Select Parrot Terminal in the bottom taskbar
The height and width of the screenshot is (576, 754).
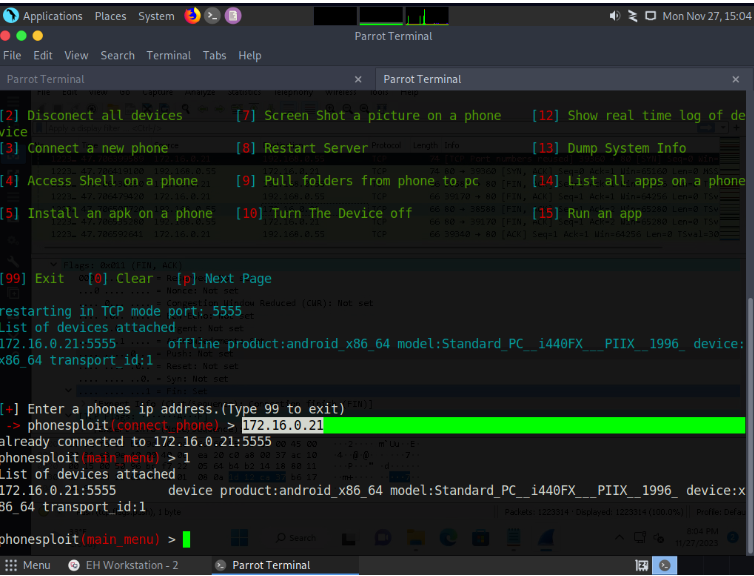(262, 565)
